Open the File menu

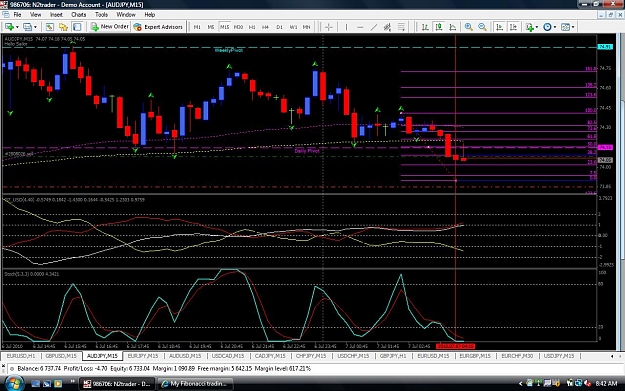[17, 14]
